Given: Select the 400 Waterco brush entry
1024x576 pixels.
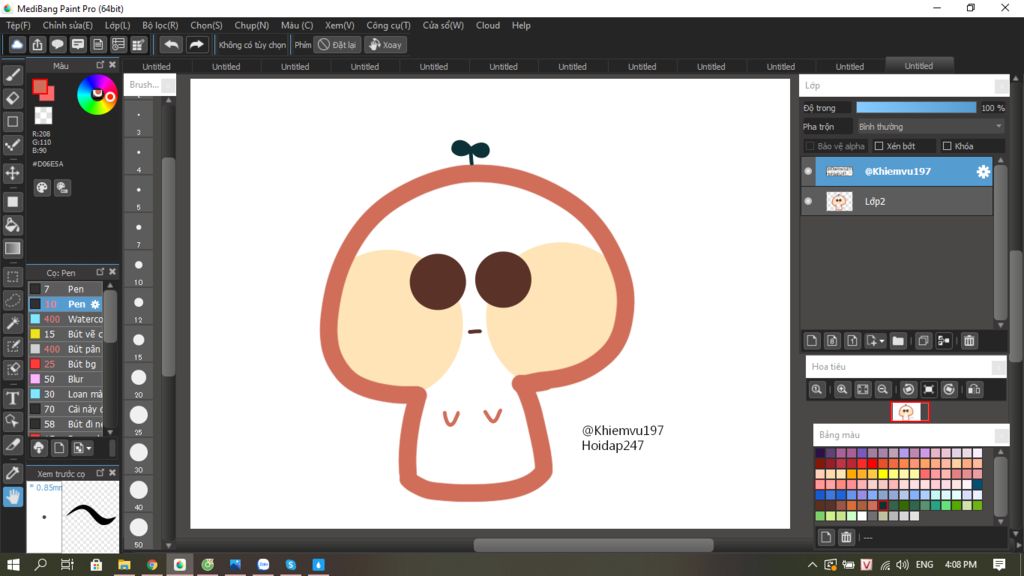Looking at the screenshot, I should (65, 319).
